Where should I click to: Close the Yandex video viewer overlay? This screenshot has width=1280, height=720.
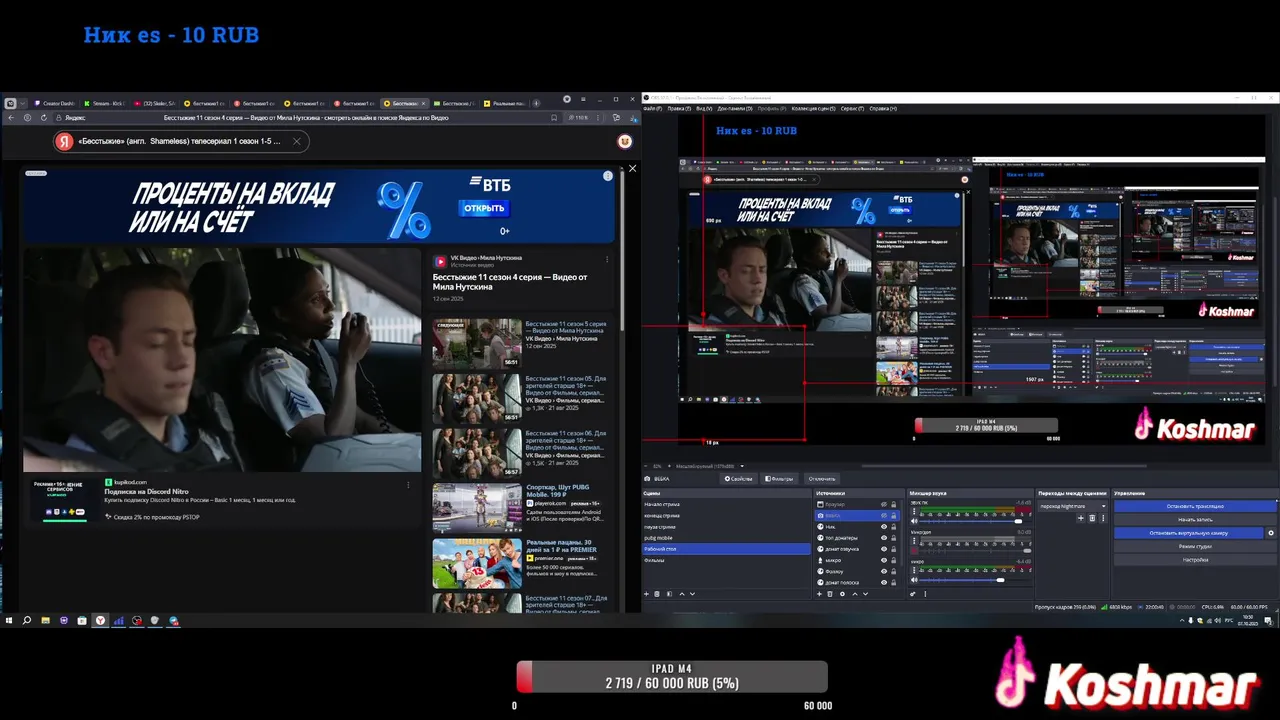(632, 168)
